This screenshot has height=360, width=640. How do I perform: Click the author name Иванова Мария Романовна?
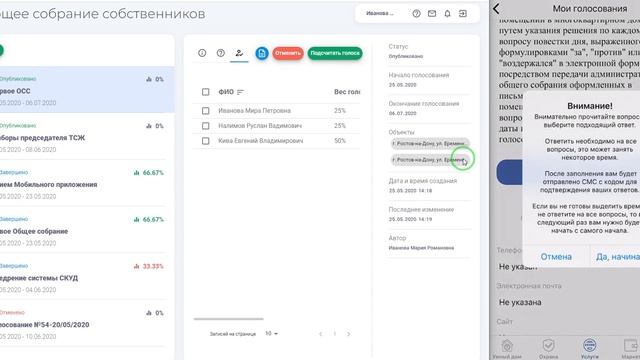[x=421, y=248]
